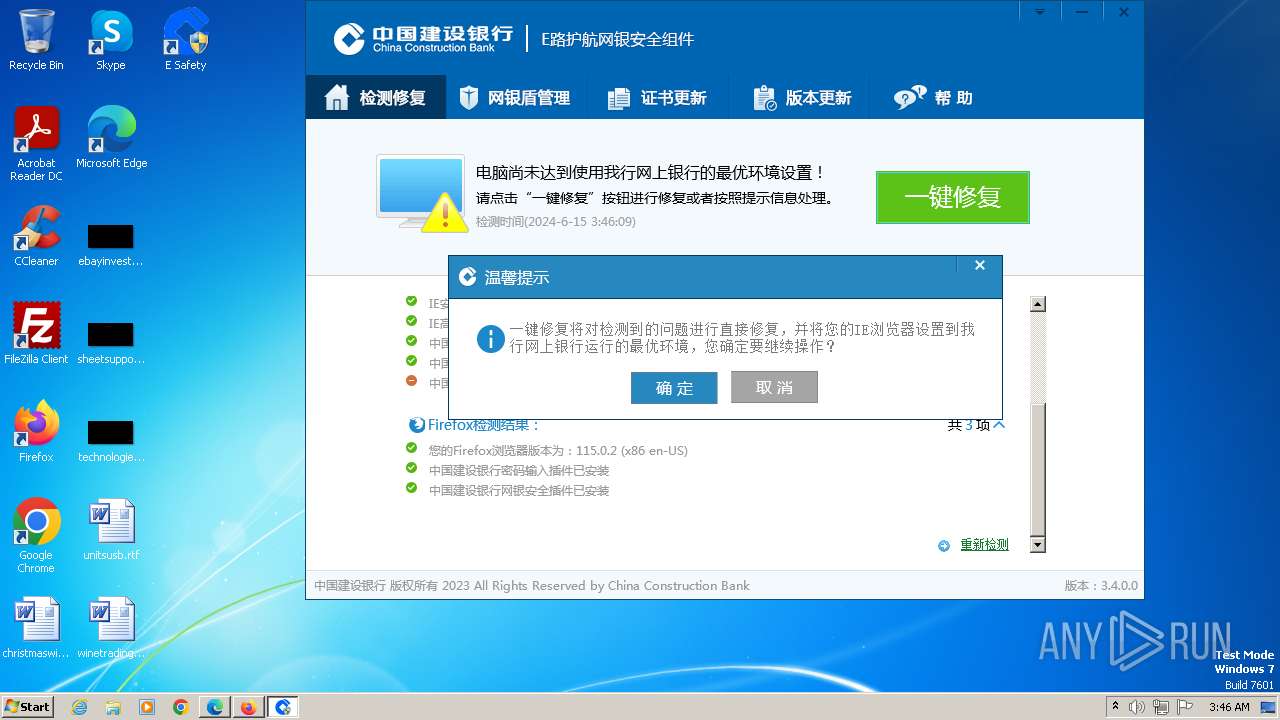The width and height of the screenshot is (1280, 720).
Task: Select Firefox browser version result row
Action: 558,451
